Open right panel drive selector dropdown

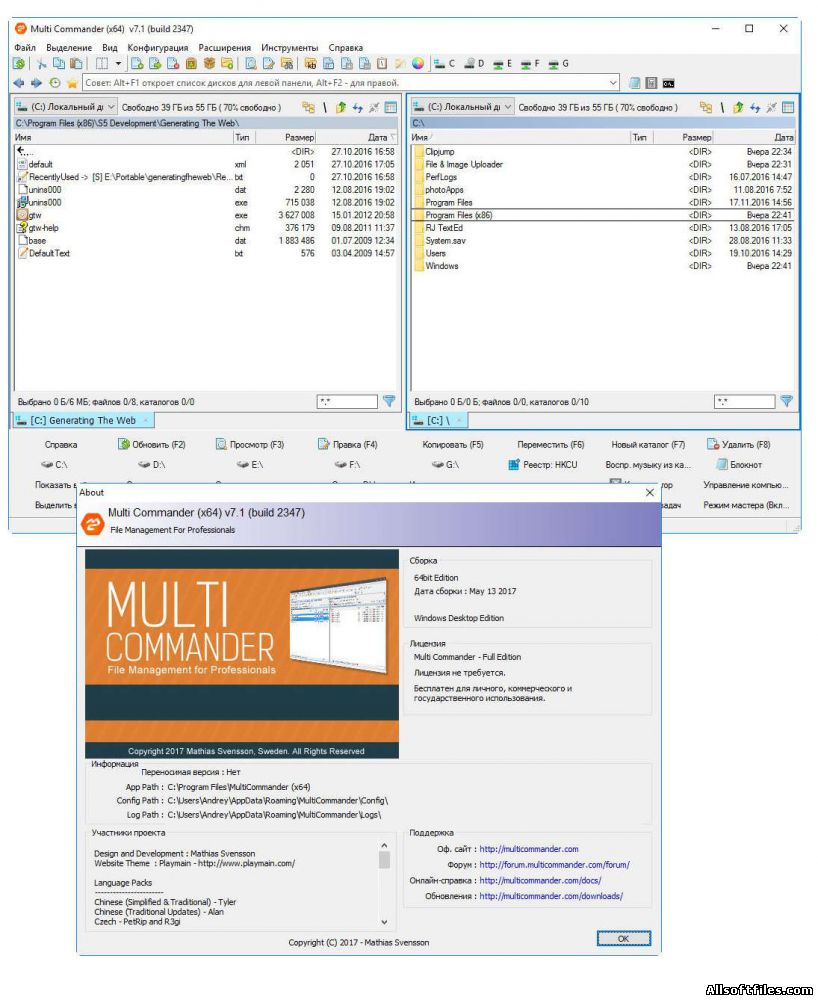[x=462, y=107]
